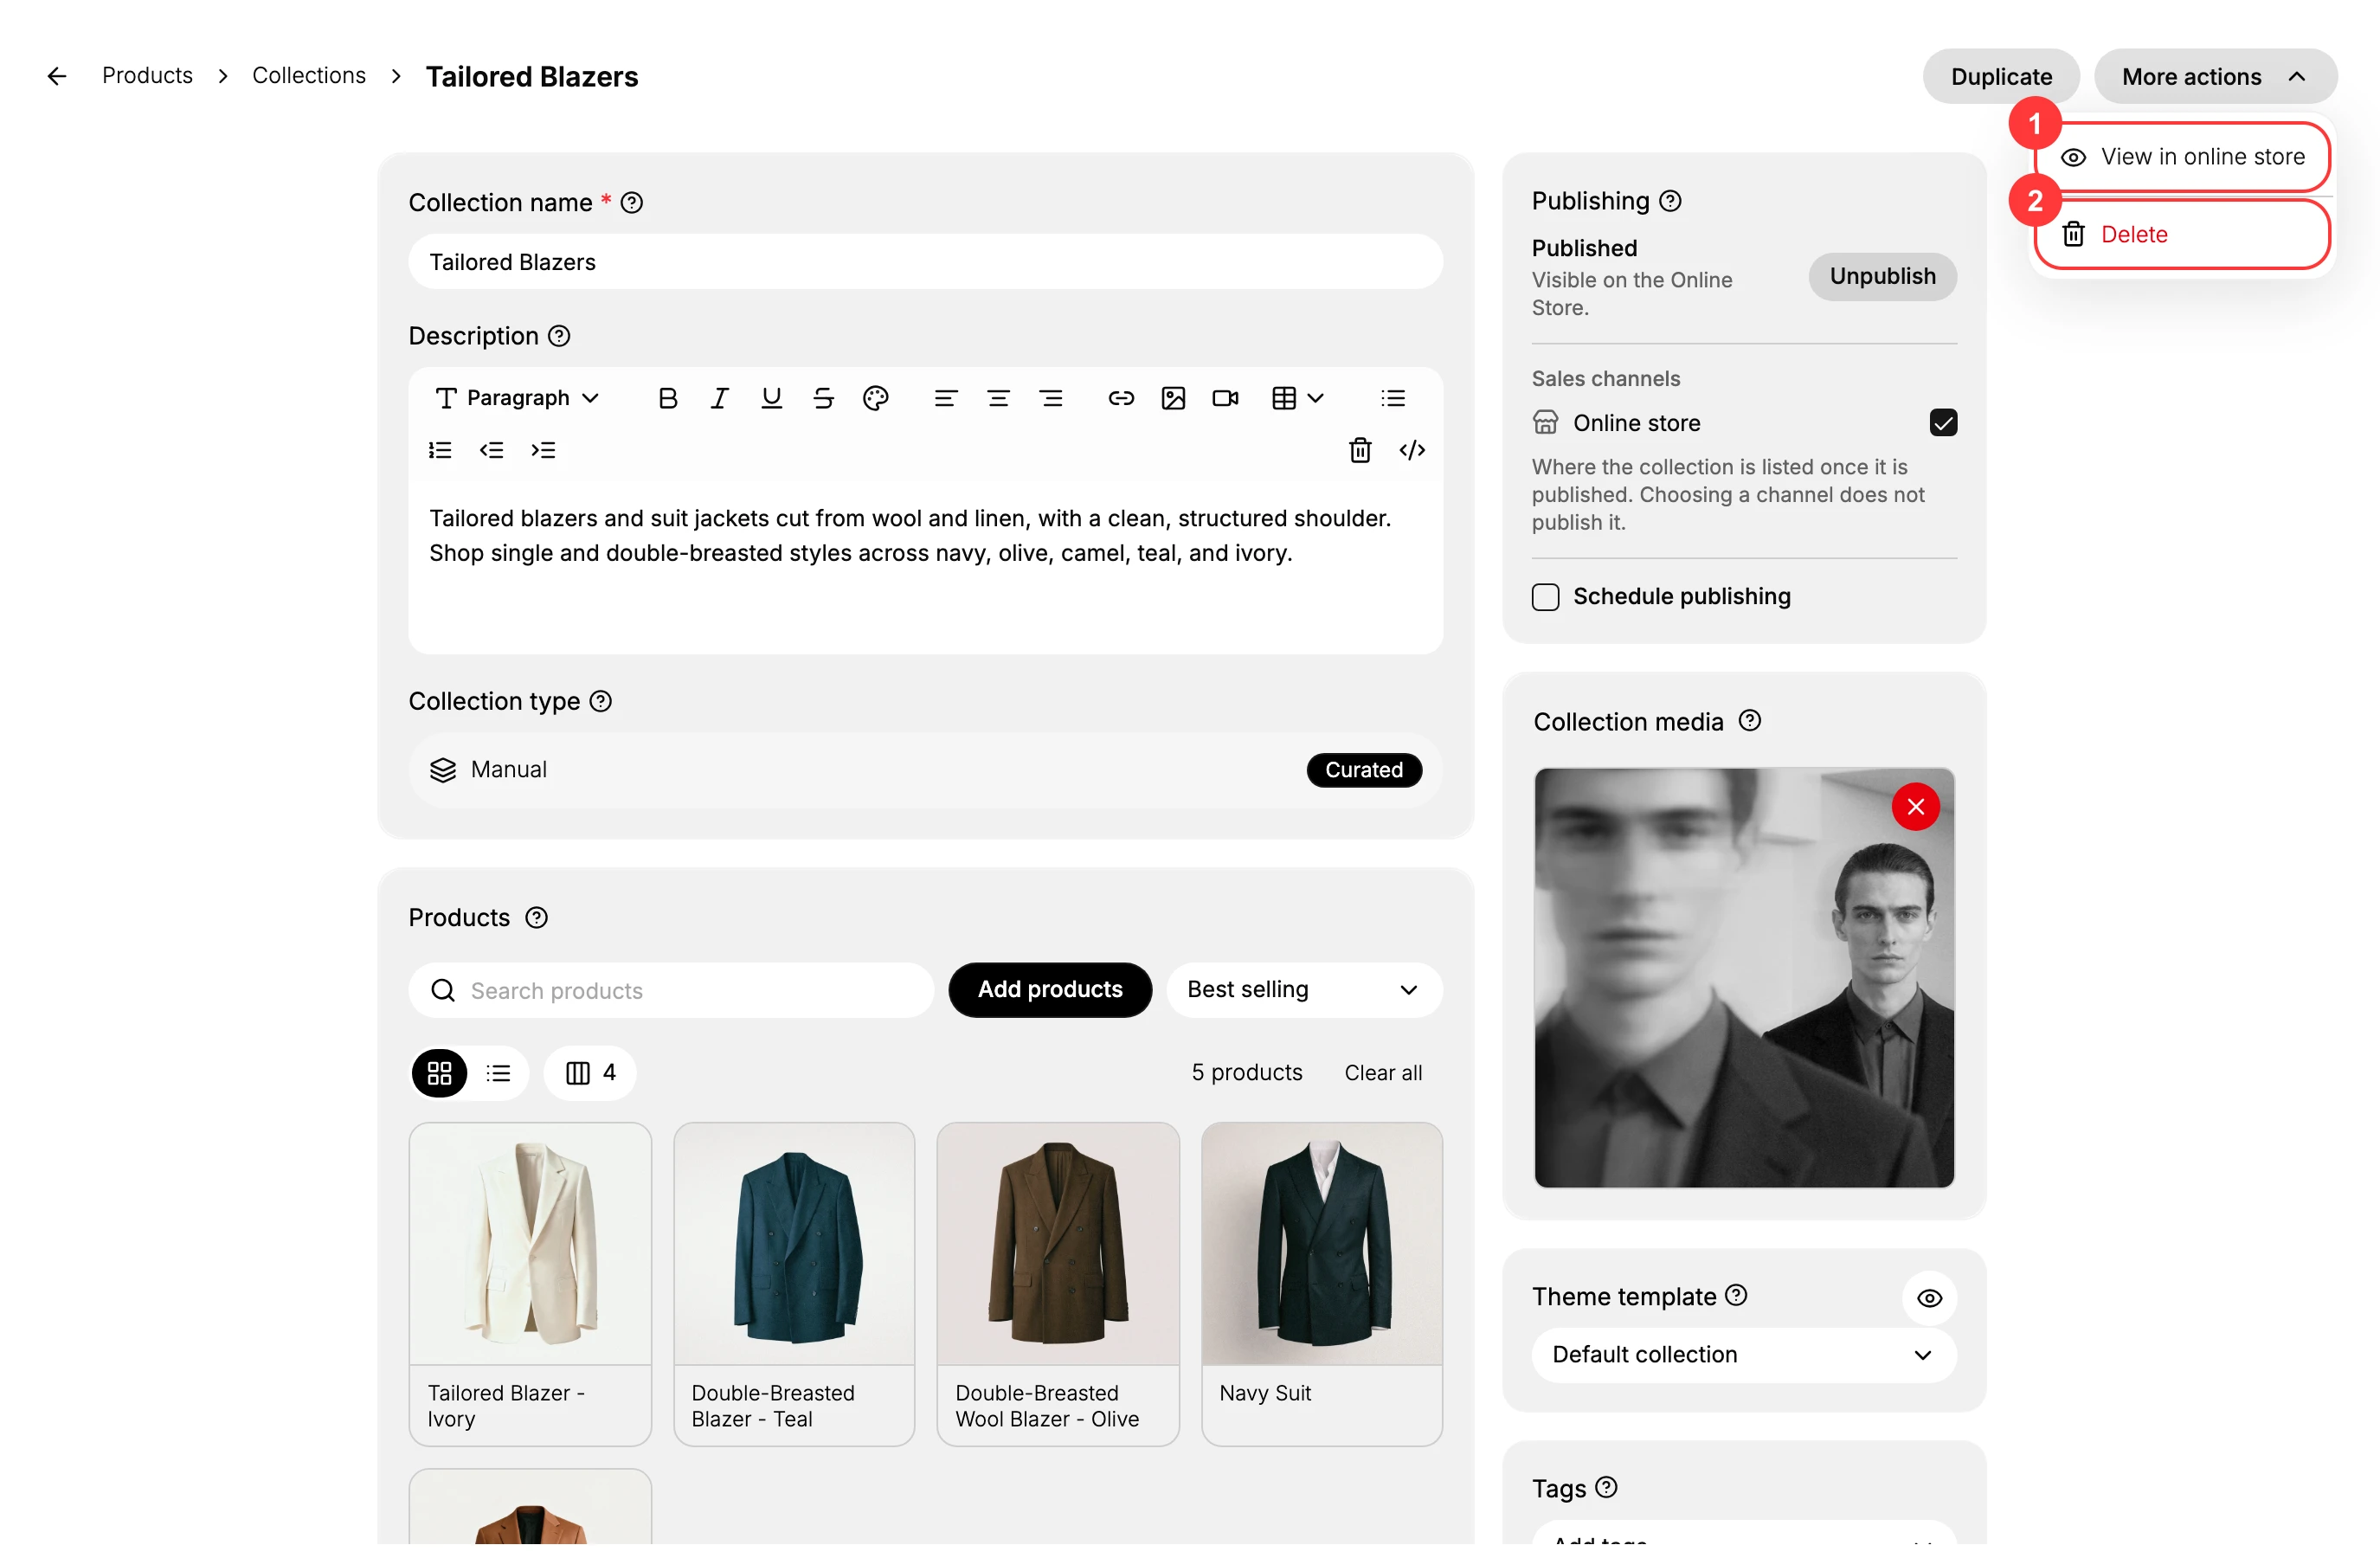Insert a video in description
The height and width of the screenshot is (1558, 2380).
click(x=1225, y=399)
